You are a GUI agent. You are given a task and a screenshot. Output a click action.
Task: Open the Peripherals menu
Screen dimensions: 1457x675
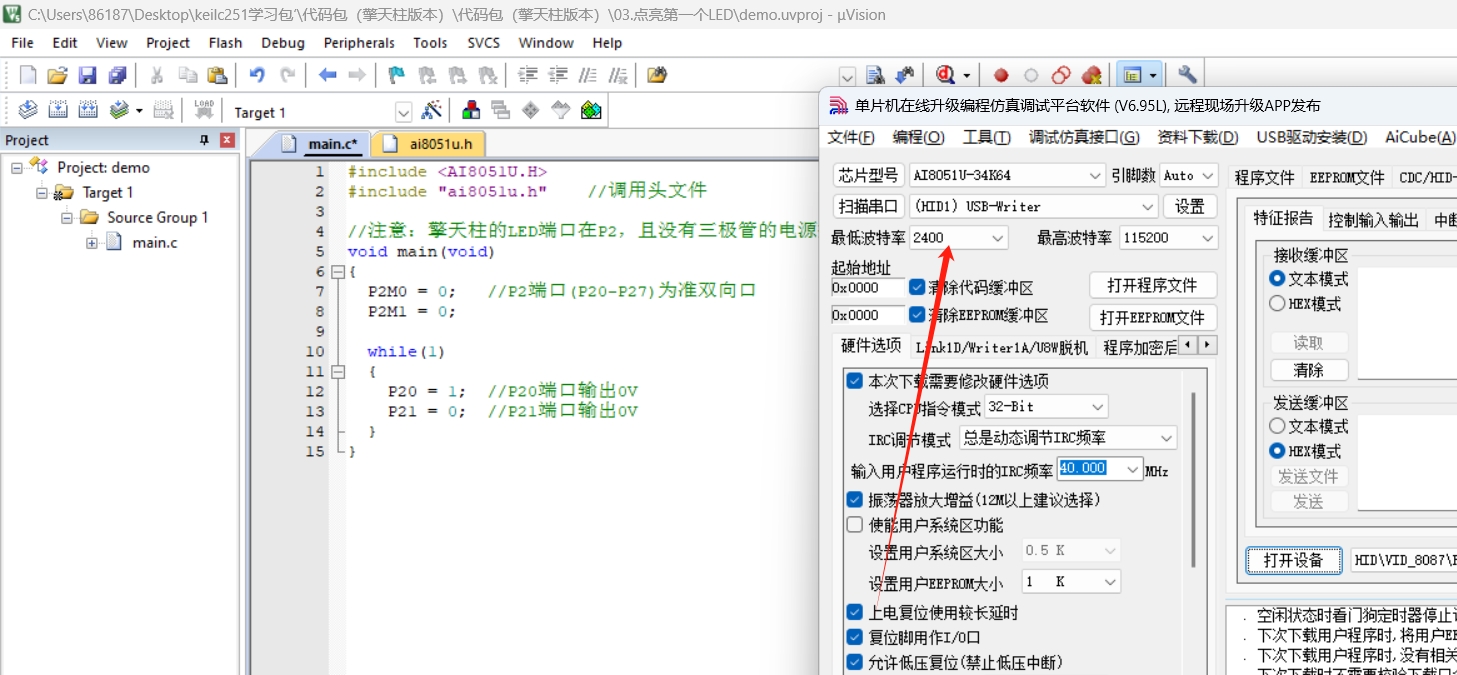pyautogui.click(x=358, y=43)
